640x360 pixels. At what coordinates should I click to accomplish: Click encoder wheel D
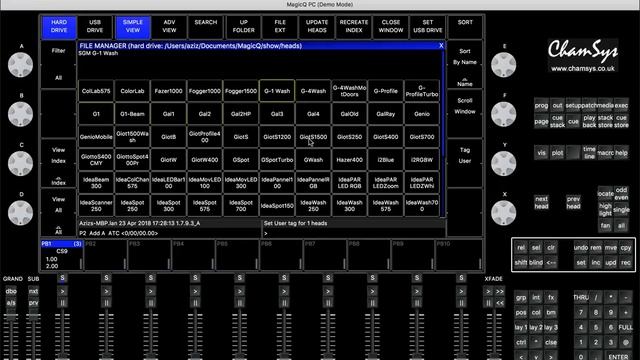pos(20,213)
